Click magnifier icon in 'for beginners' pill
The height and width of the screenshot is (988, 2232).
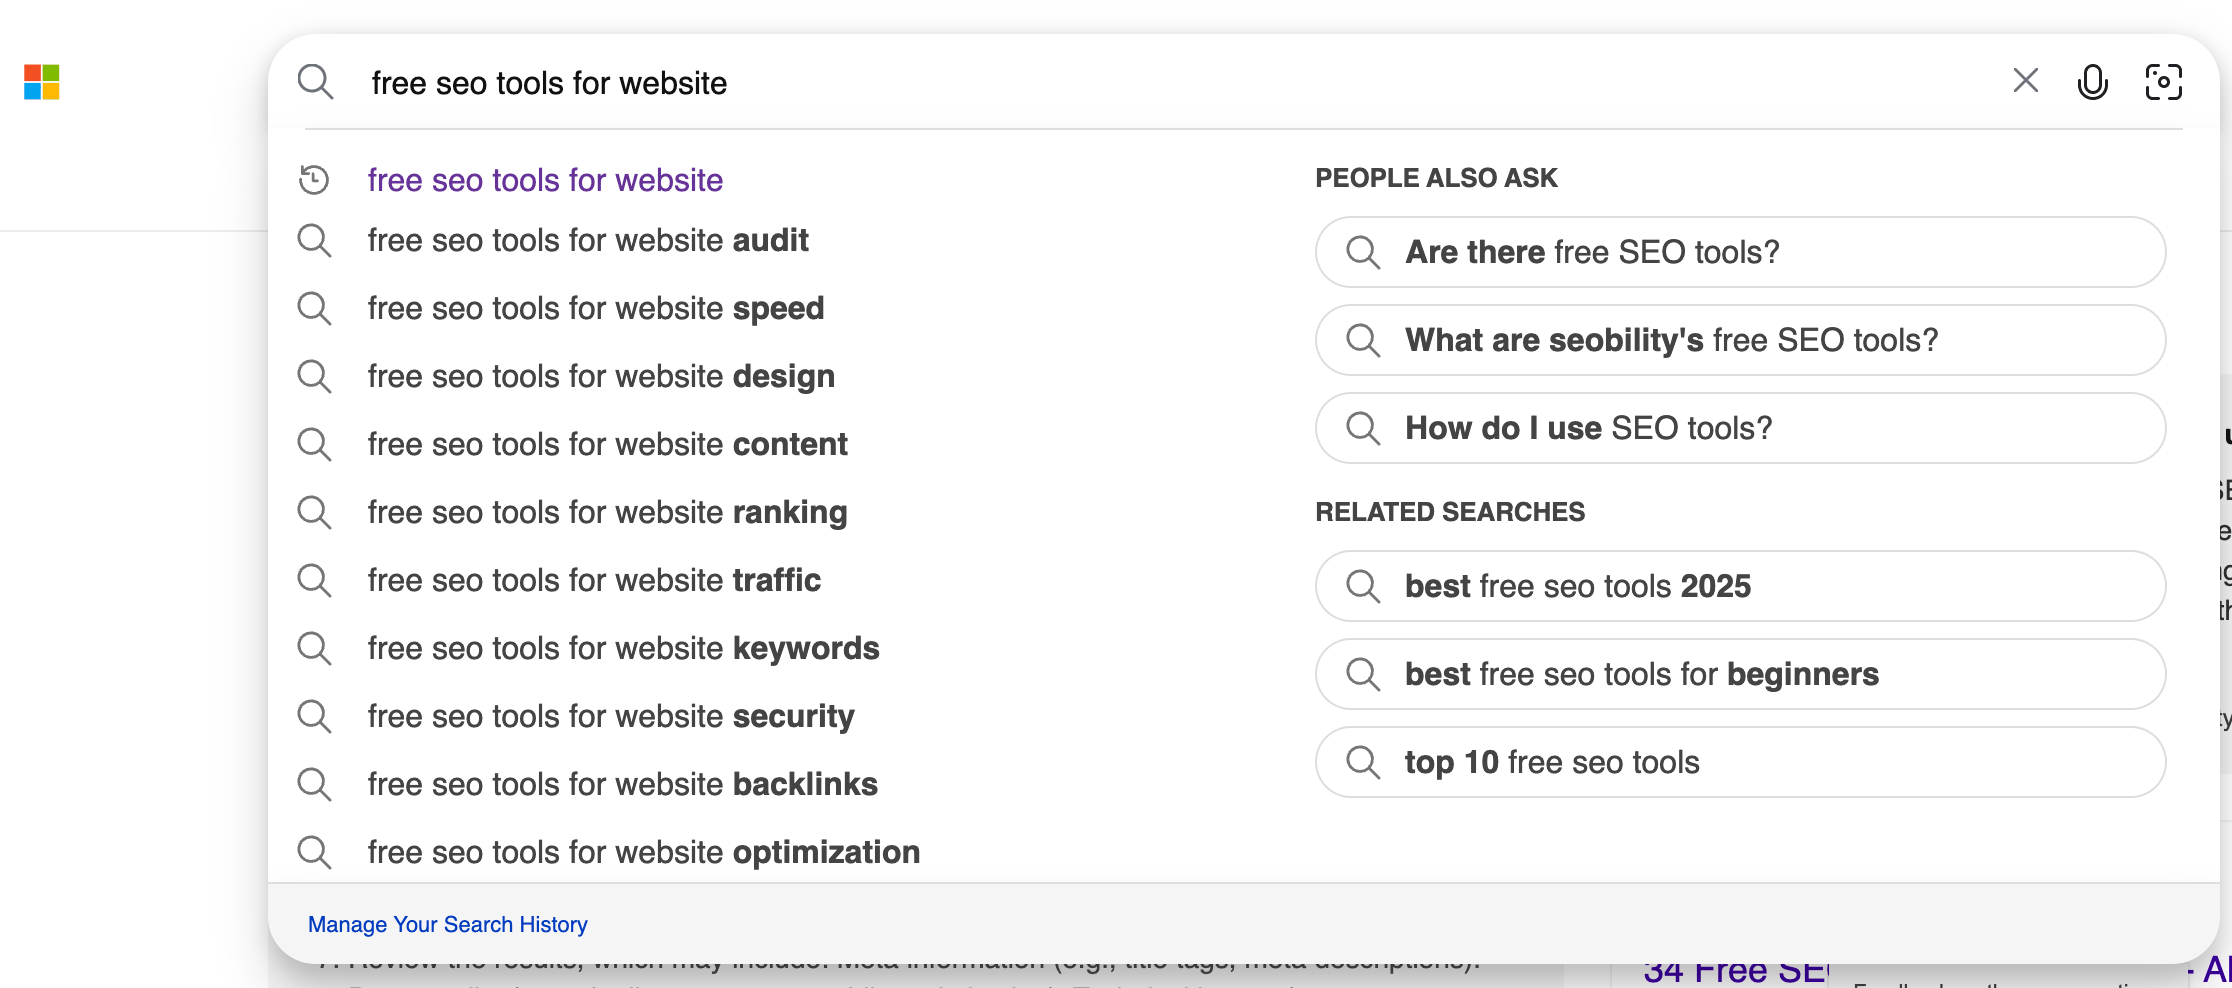[1363, 674]
